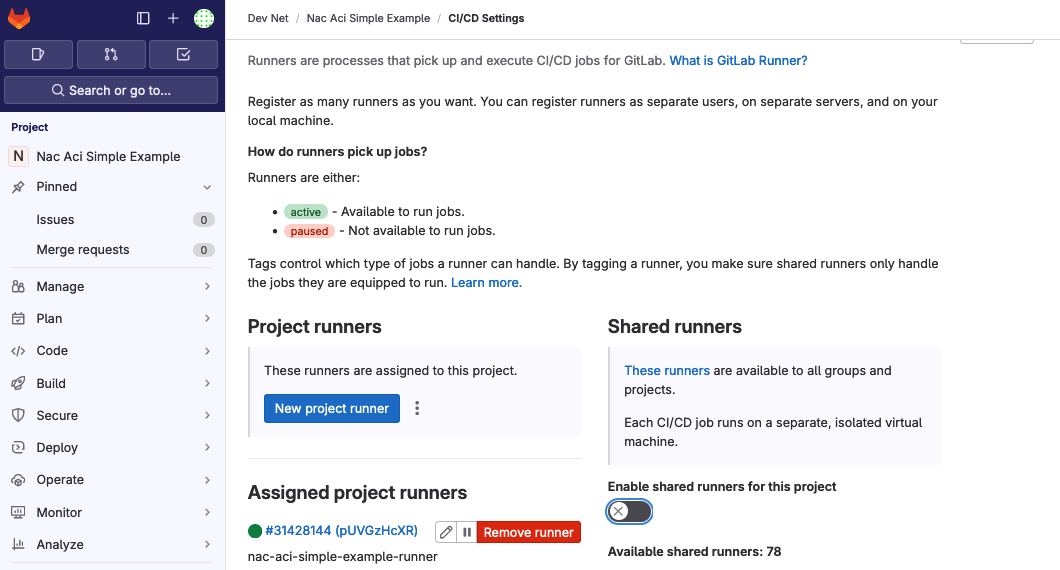Go to Dev Net breadcrumb

click(x=268, y=18)
